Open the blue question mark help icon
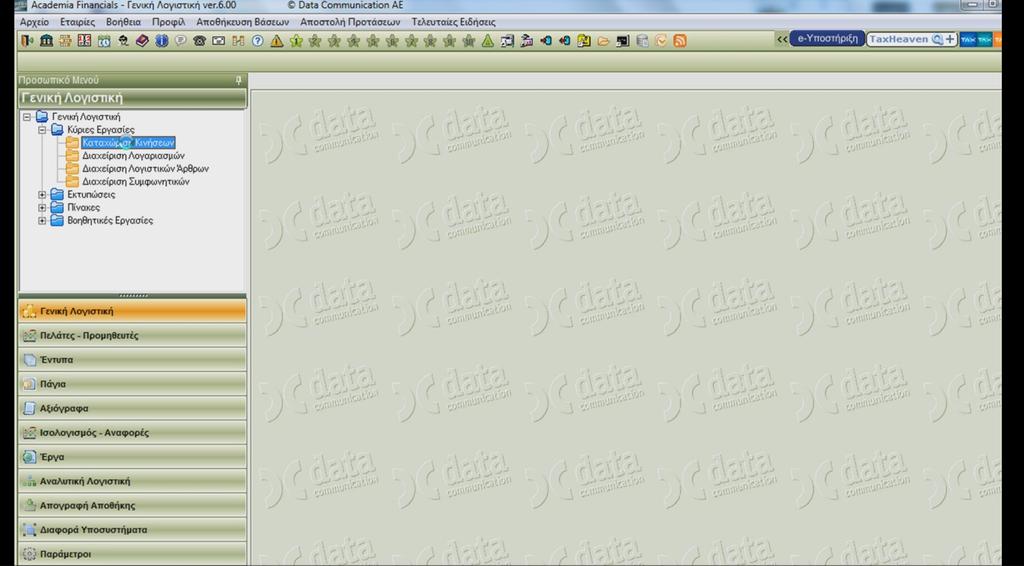This screenshot has width=1024, height=566. [x=257, y=40]
